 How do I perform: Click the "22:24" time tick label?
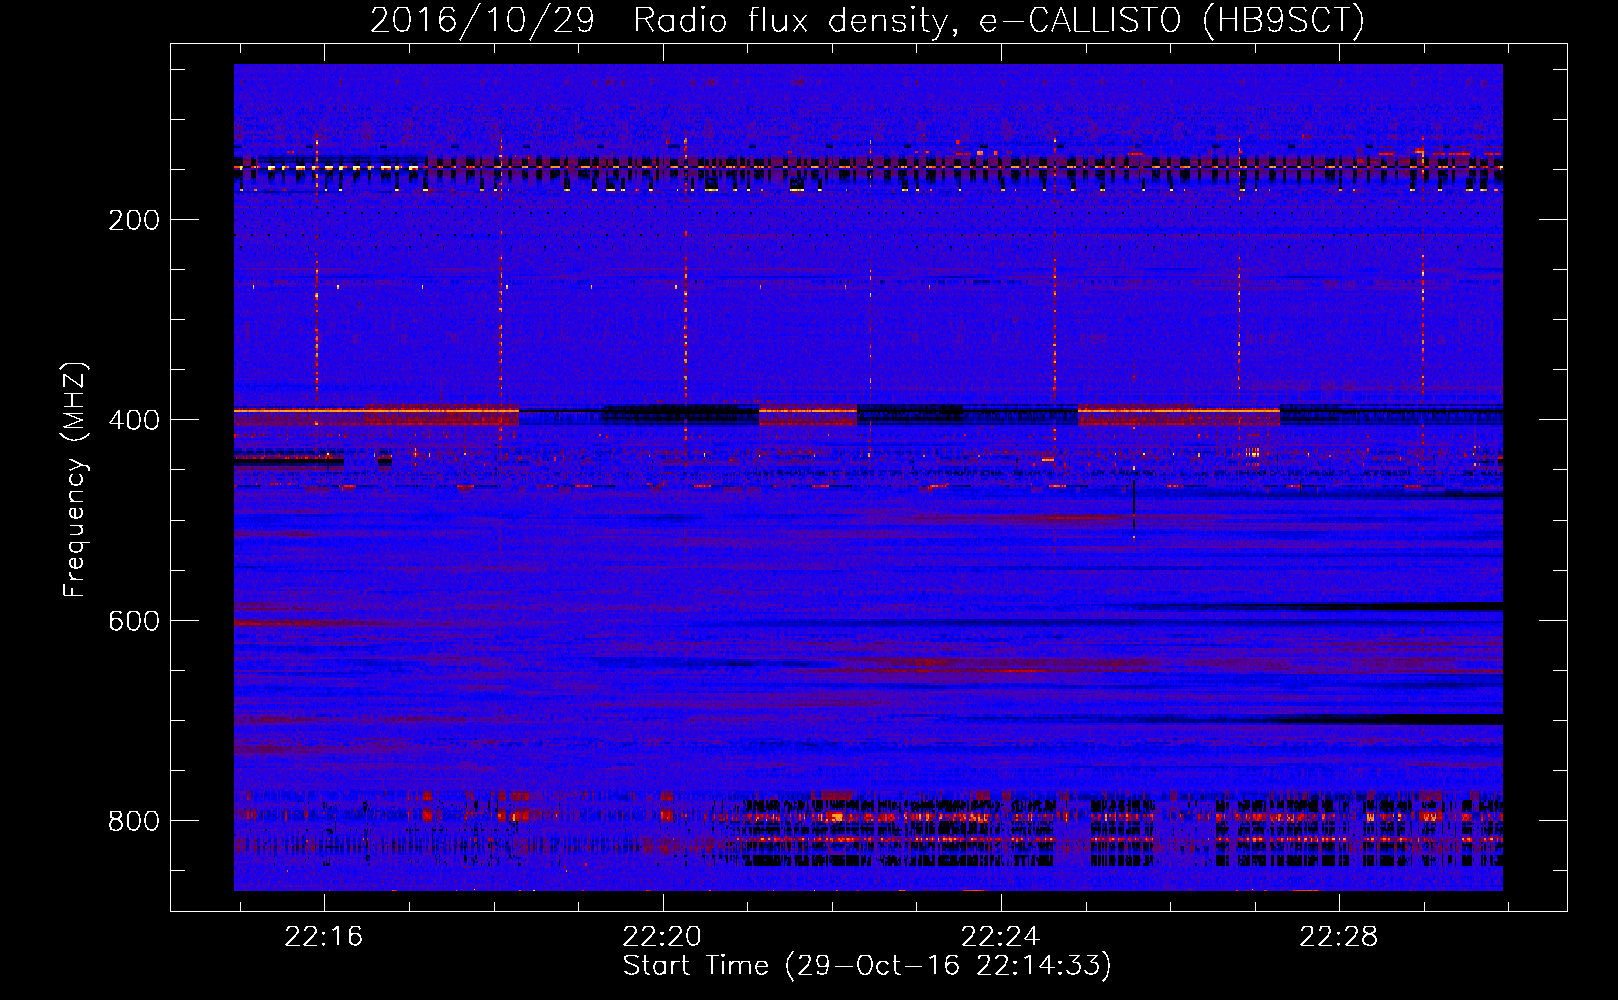point(1000,937)
